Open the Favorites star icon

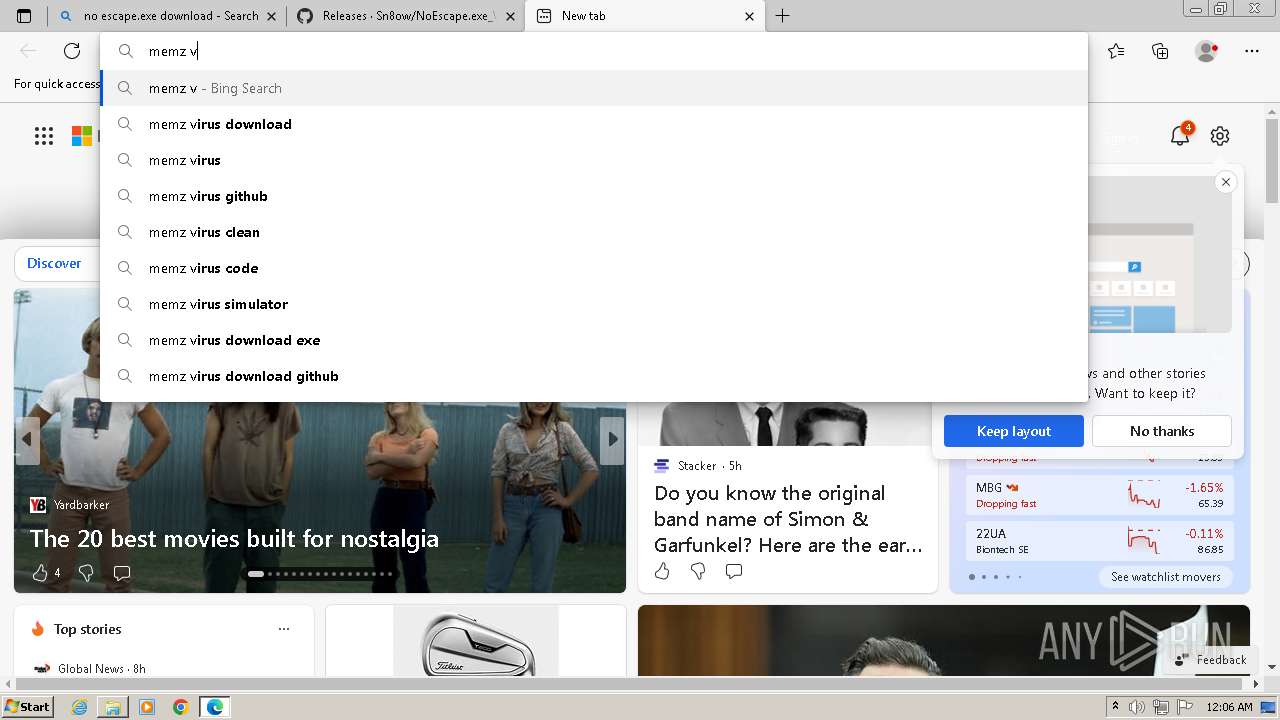pos(1116,51)
